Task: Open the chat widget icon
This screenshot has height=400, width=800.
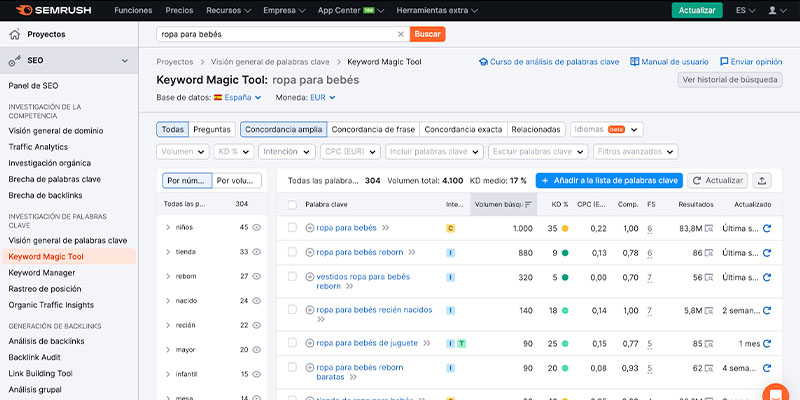Action: pyautogui.click(x=776, y=395)
